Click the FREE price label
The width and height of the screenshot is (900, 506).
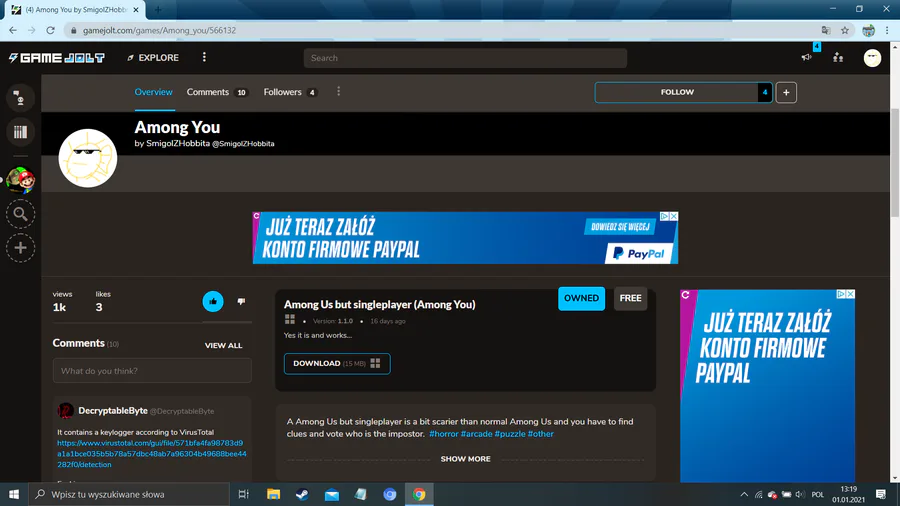(x=630, y=298)
